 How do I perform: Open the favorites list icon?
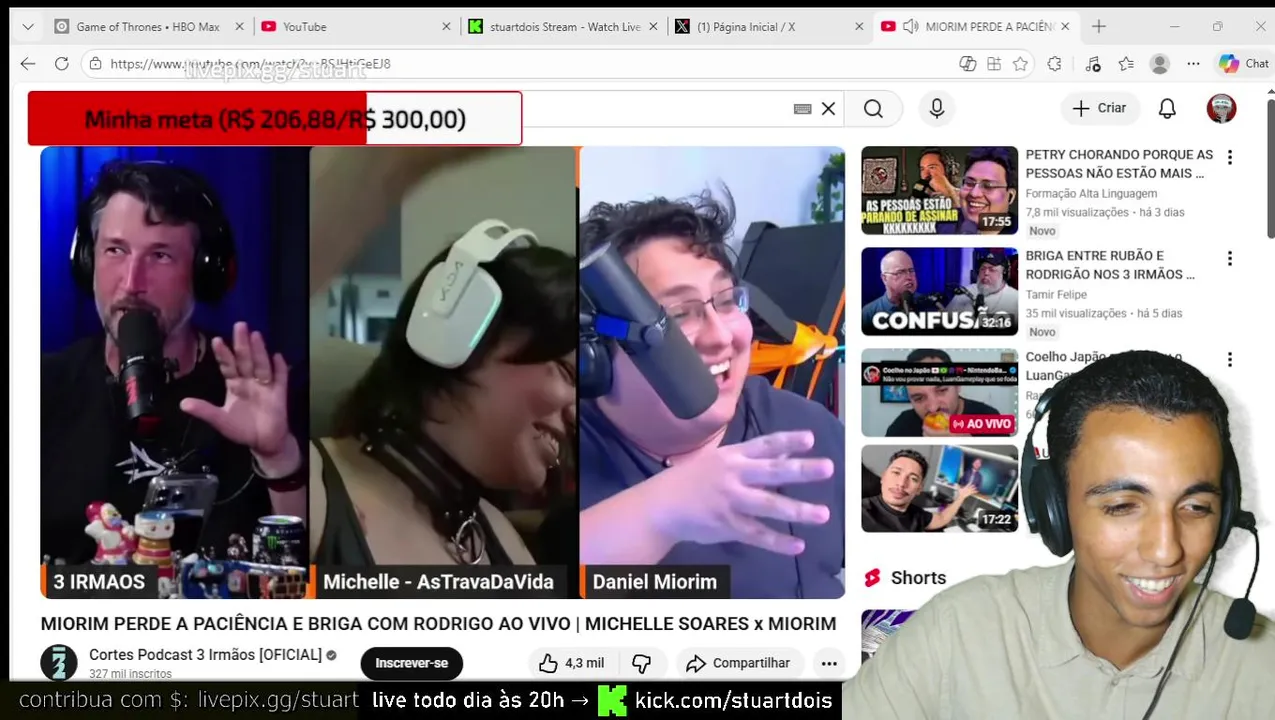tap(1126, 63)
